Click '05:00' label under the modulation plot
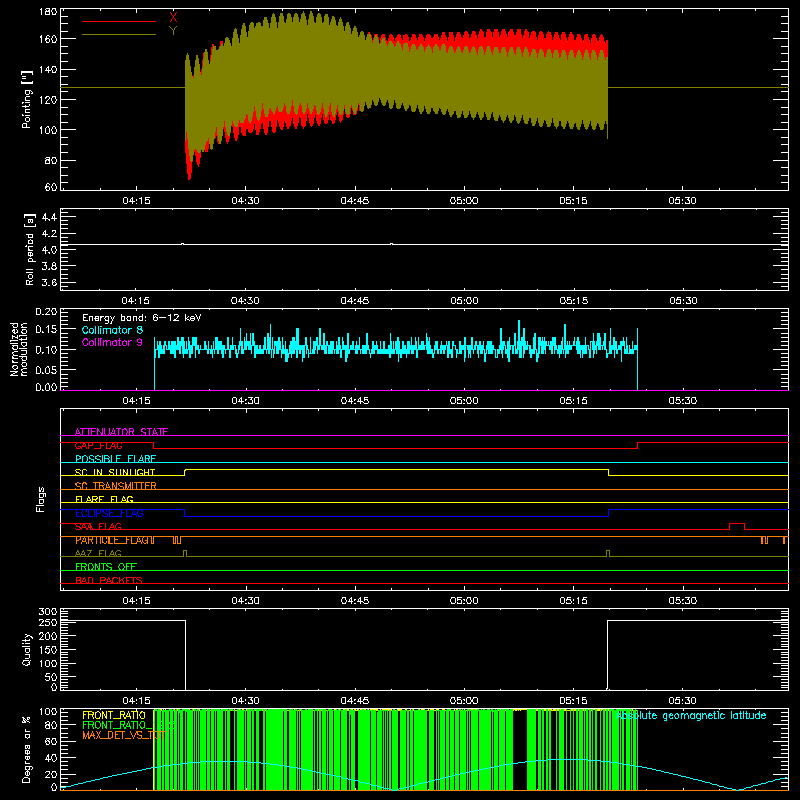 tap(464, 401)
